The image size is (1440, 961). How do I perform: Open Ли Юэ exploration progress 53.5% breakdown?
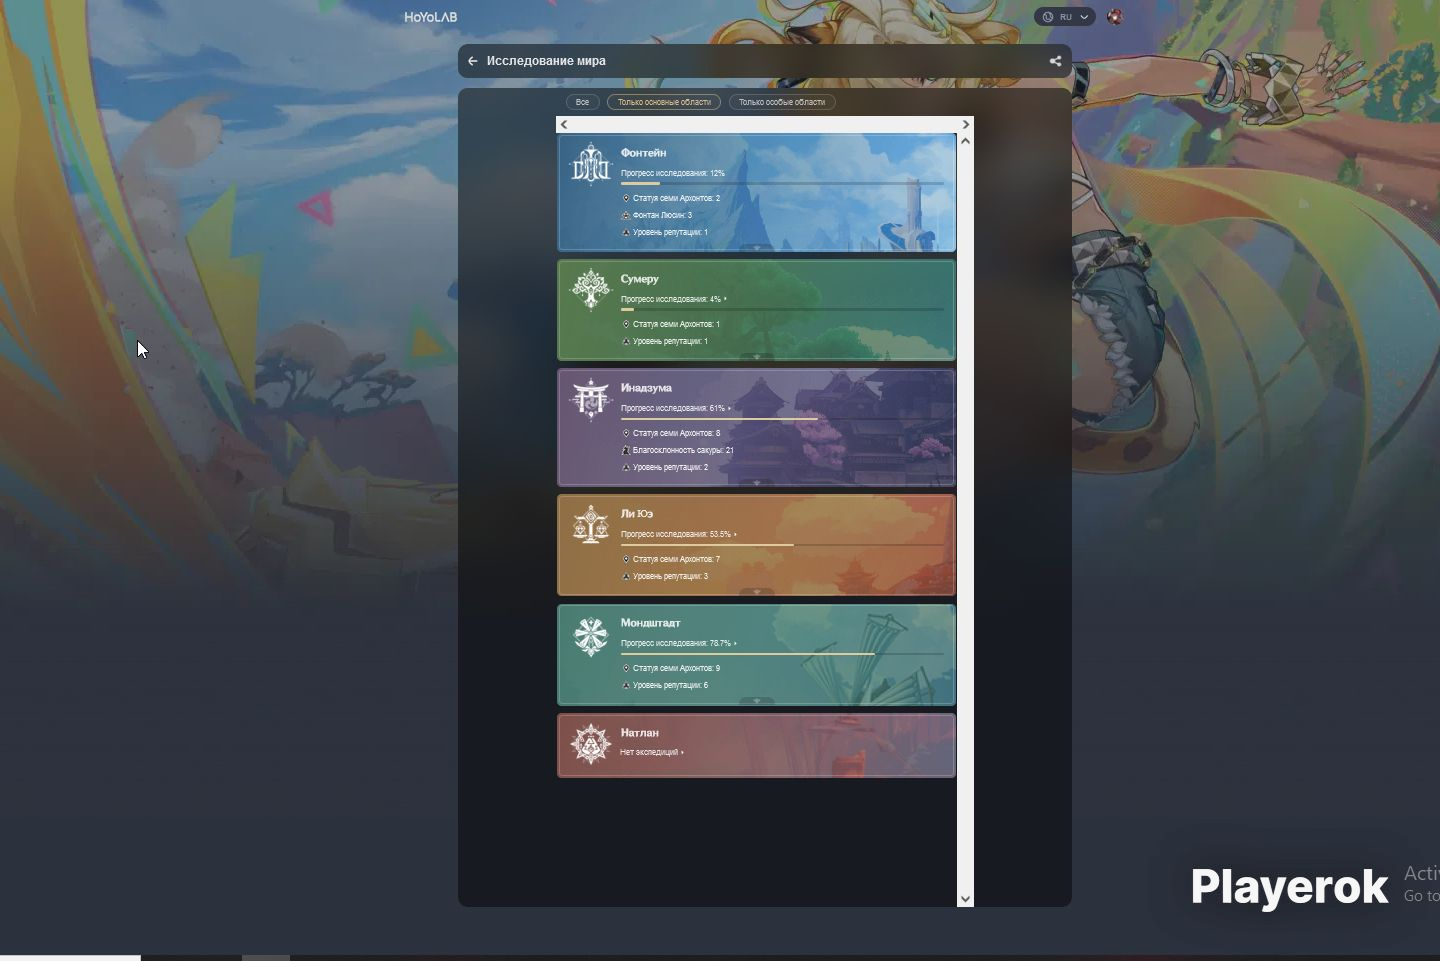coord(678,534)
